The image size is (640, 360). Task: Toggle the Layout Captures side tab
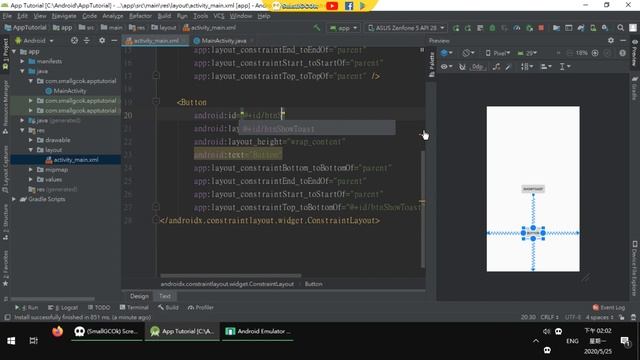(5, 169)
